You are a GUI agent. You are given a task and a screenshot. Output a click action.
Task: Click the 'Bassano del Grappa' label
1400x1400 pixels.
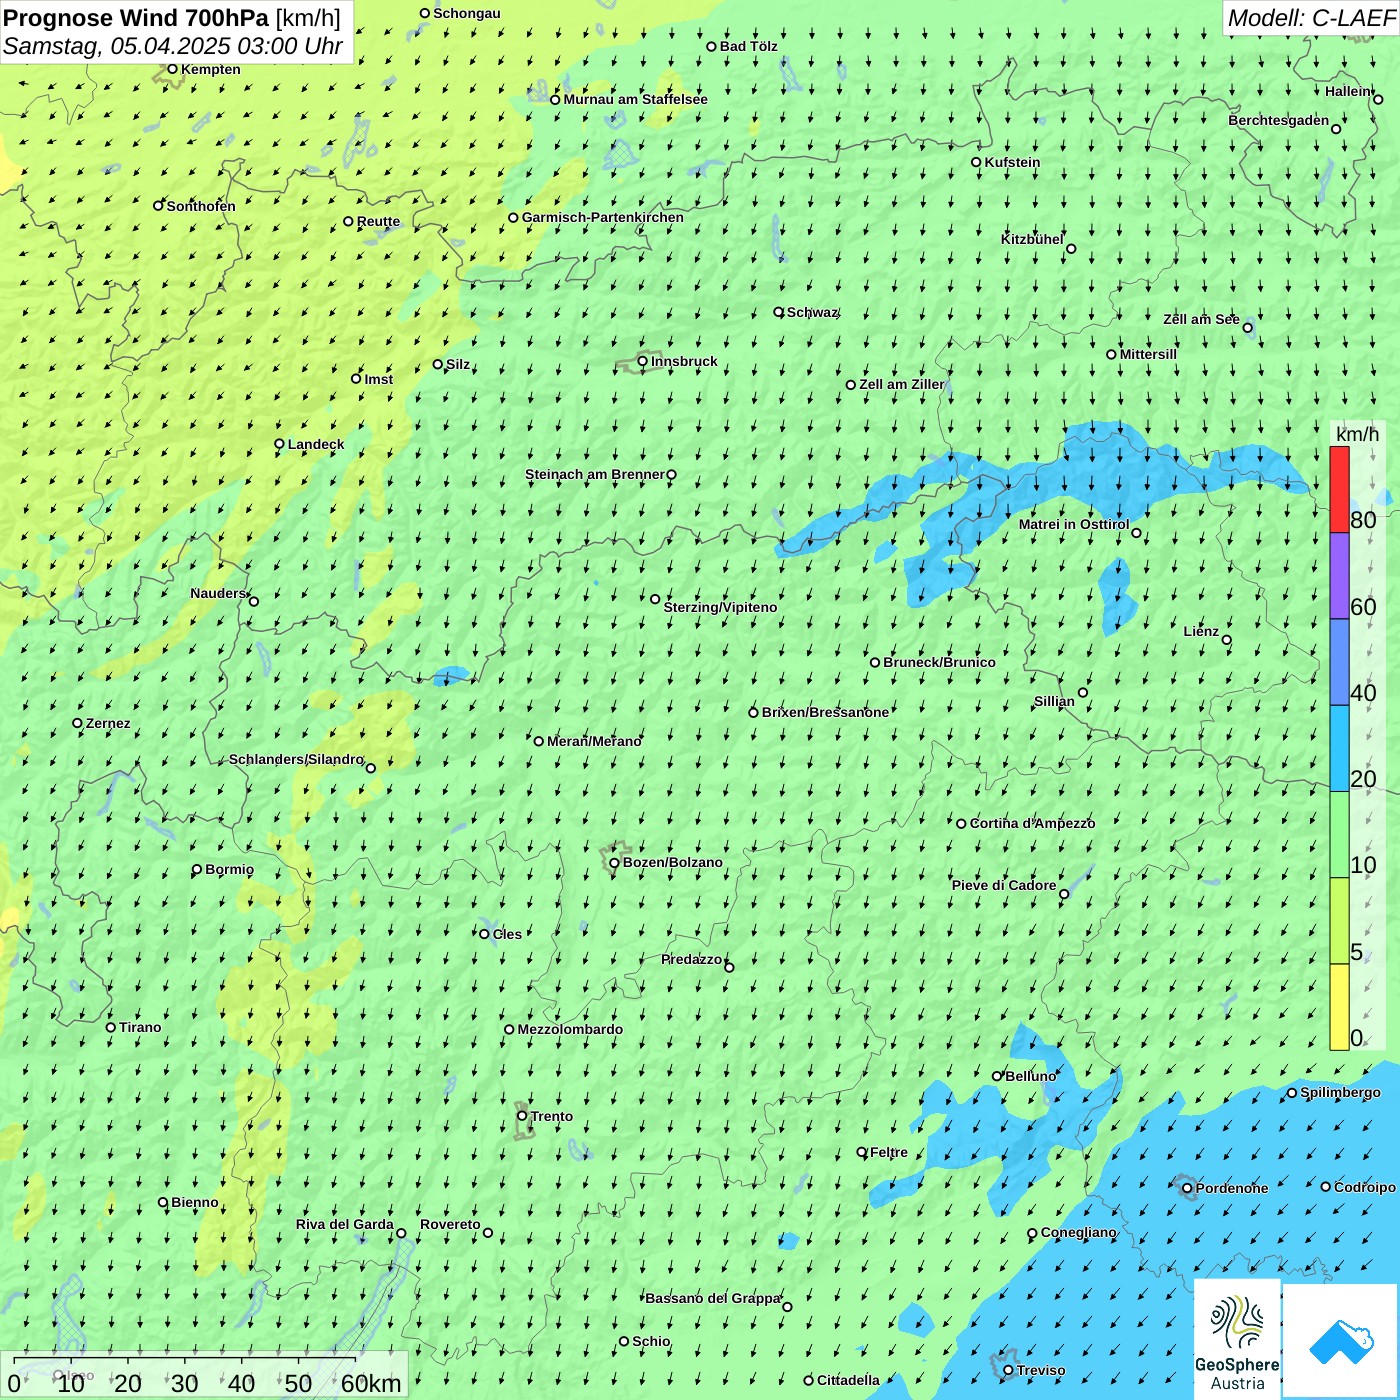(713, 1298)
